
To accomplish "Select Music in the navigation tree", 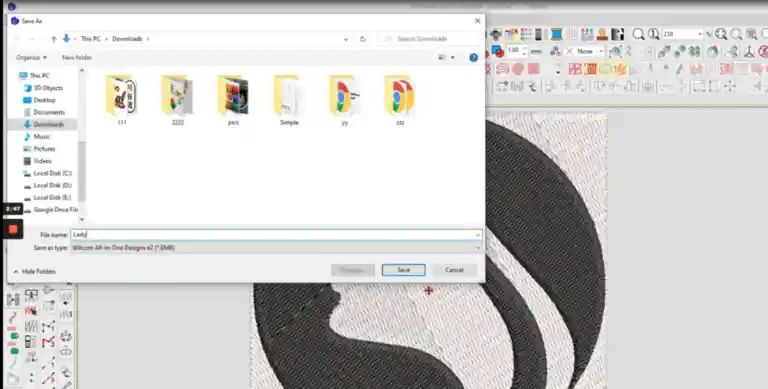I will click(42, 137).
